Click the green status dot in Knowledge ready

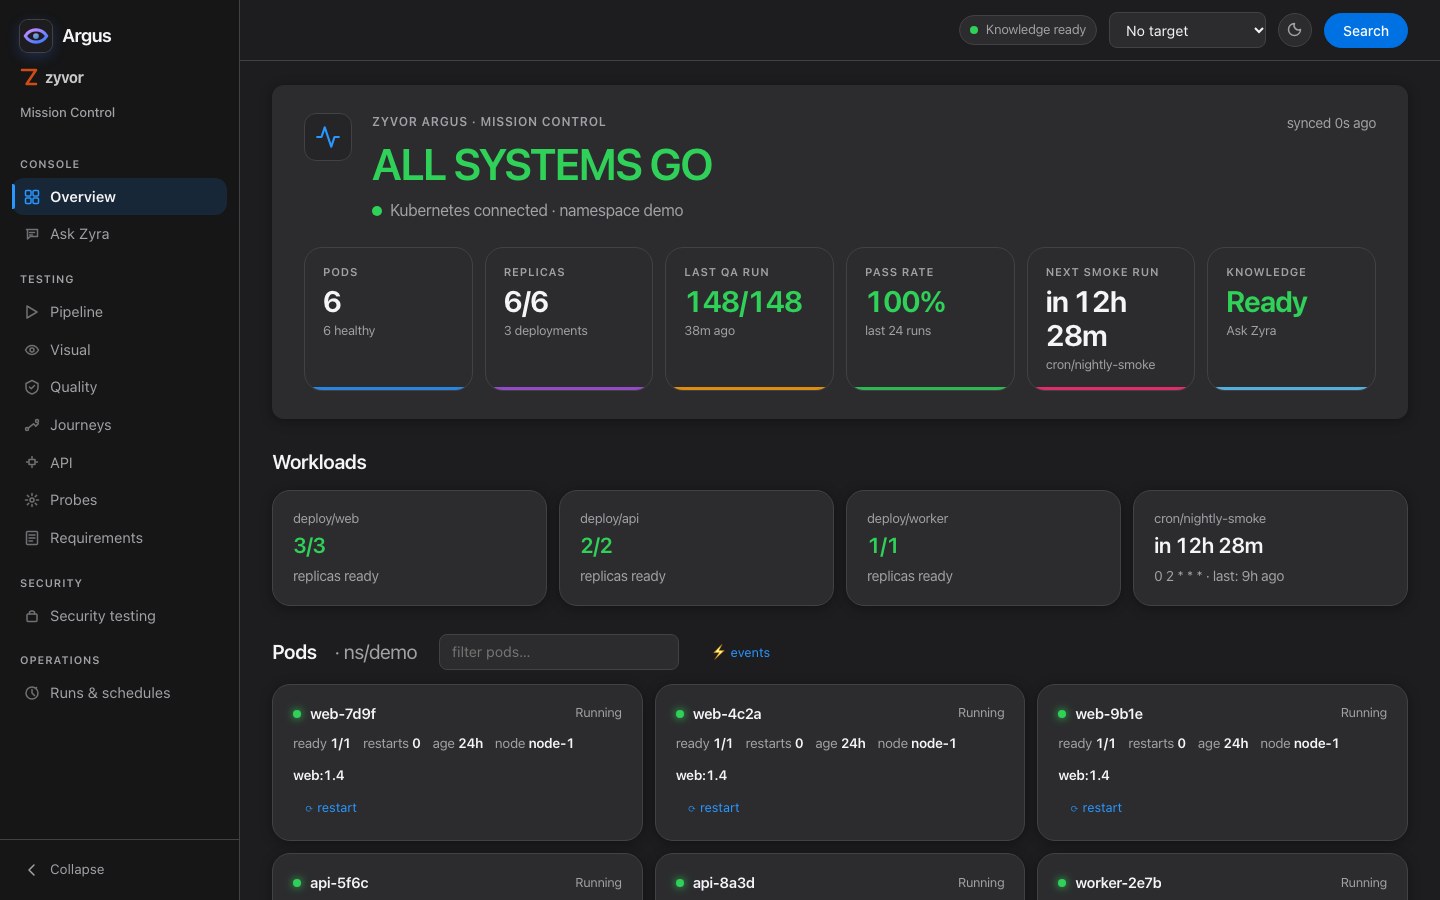tap(974, 30)
